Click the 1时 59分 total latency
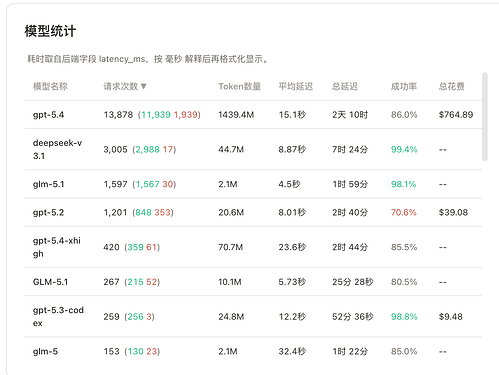Image resolution: width=499 pixels, height=375 pixels. pyautogui.click(x=350, y=184)
